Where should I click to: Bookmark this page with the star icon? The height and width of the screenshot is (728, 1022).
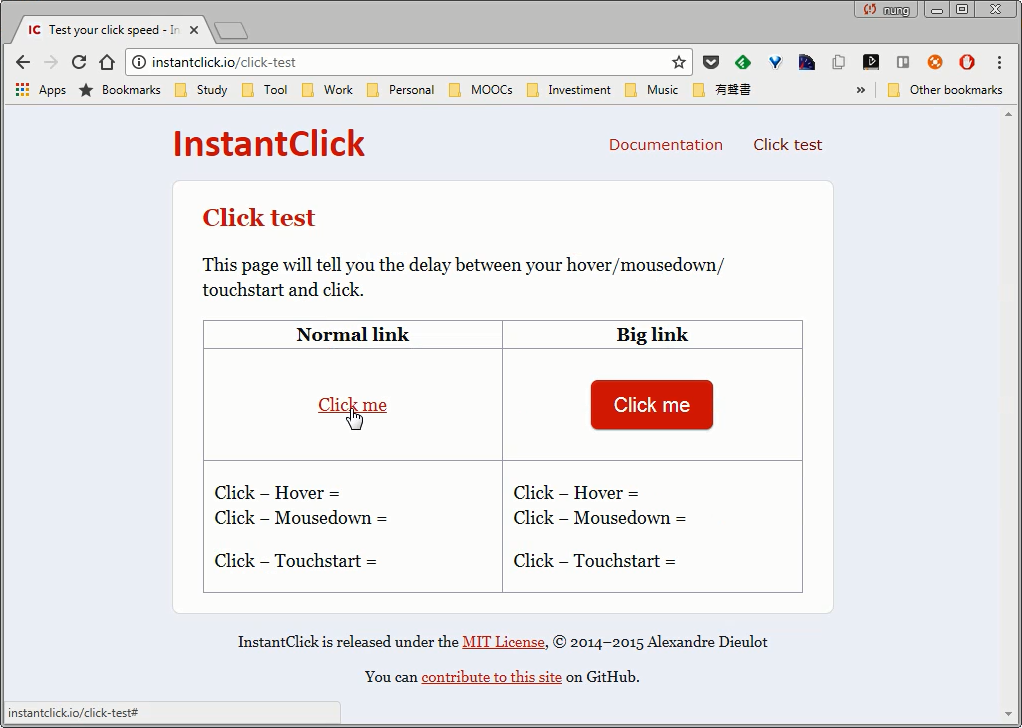click(x=679, y=63)
